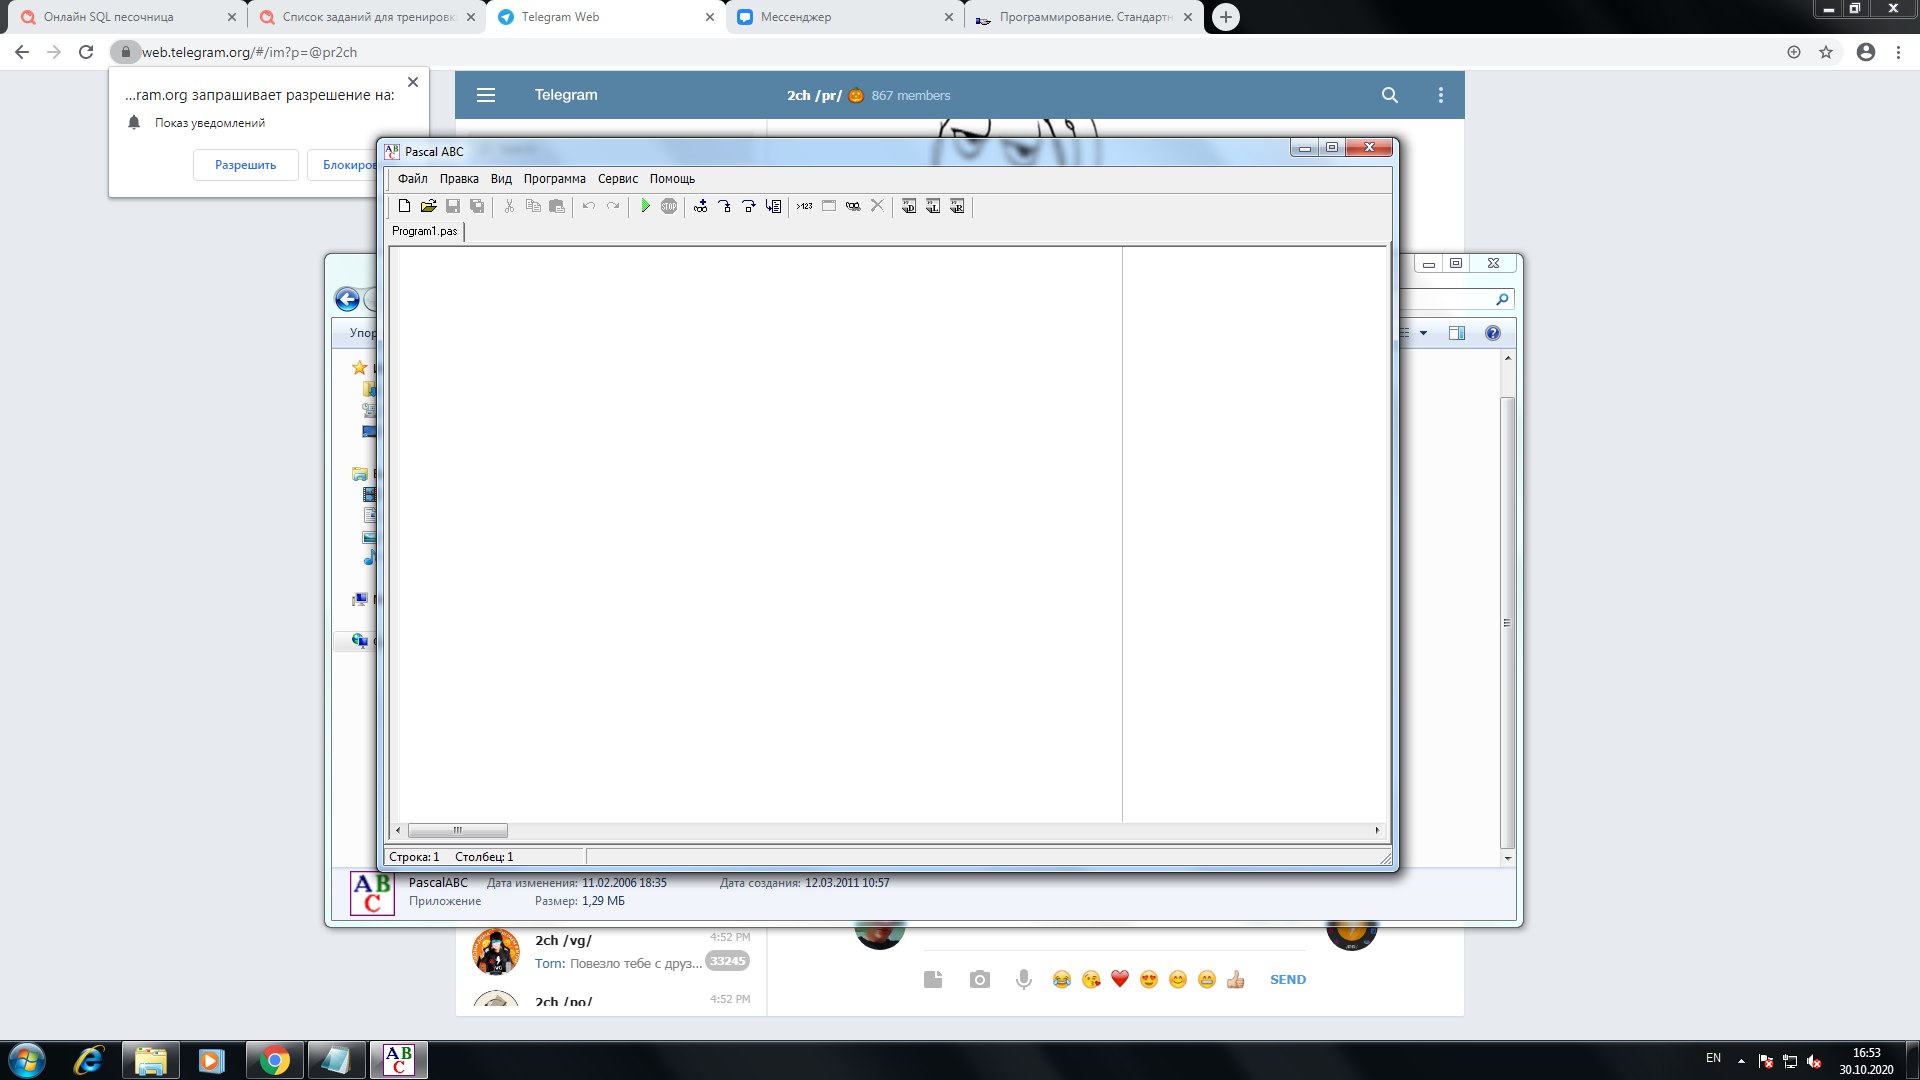Toggle the Explorer preview pane icon
The height and width of the screenshot is (1080, 1920).
[1457, 333]
